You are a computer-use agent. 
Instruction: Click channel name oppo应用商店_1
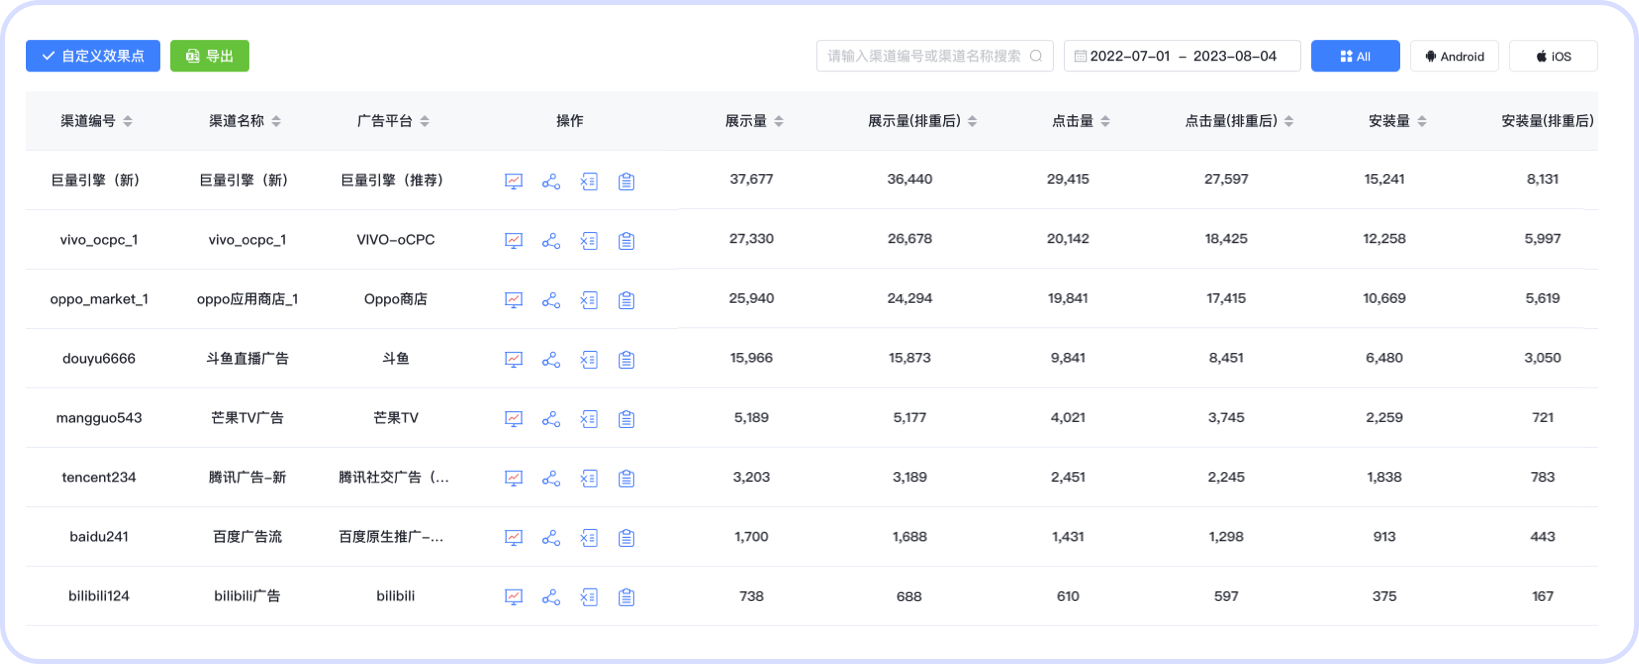247,299
